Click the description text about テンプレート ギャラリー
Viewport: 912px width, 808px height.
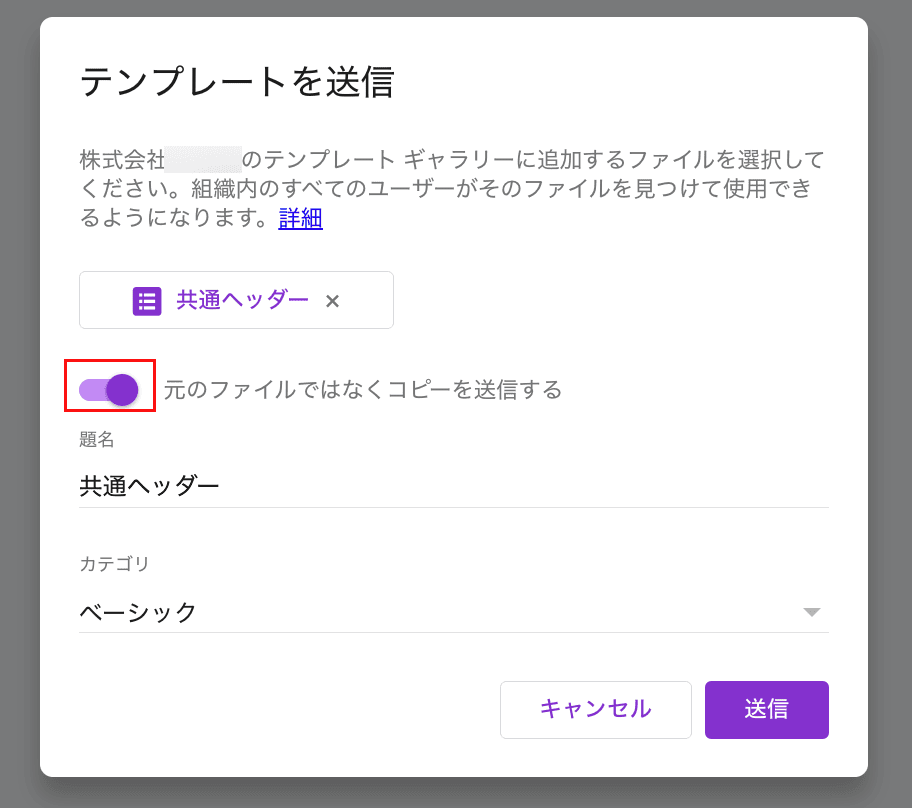450,188
